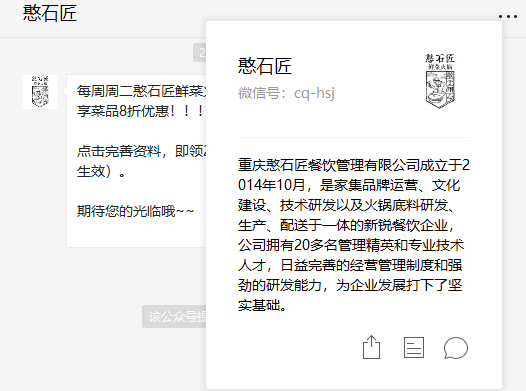The height and width of the screenshot is (391, 526).
Task: Click the share icon in profile card
Action: click(x=372, y=347)
